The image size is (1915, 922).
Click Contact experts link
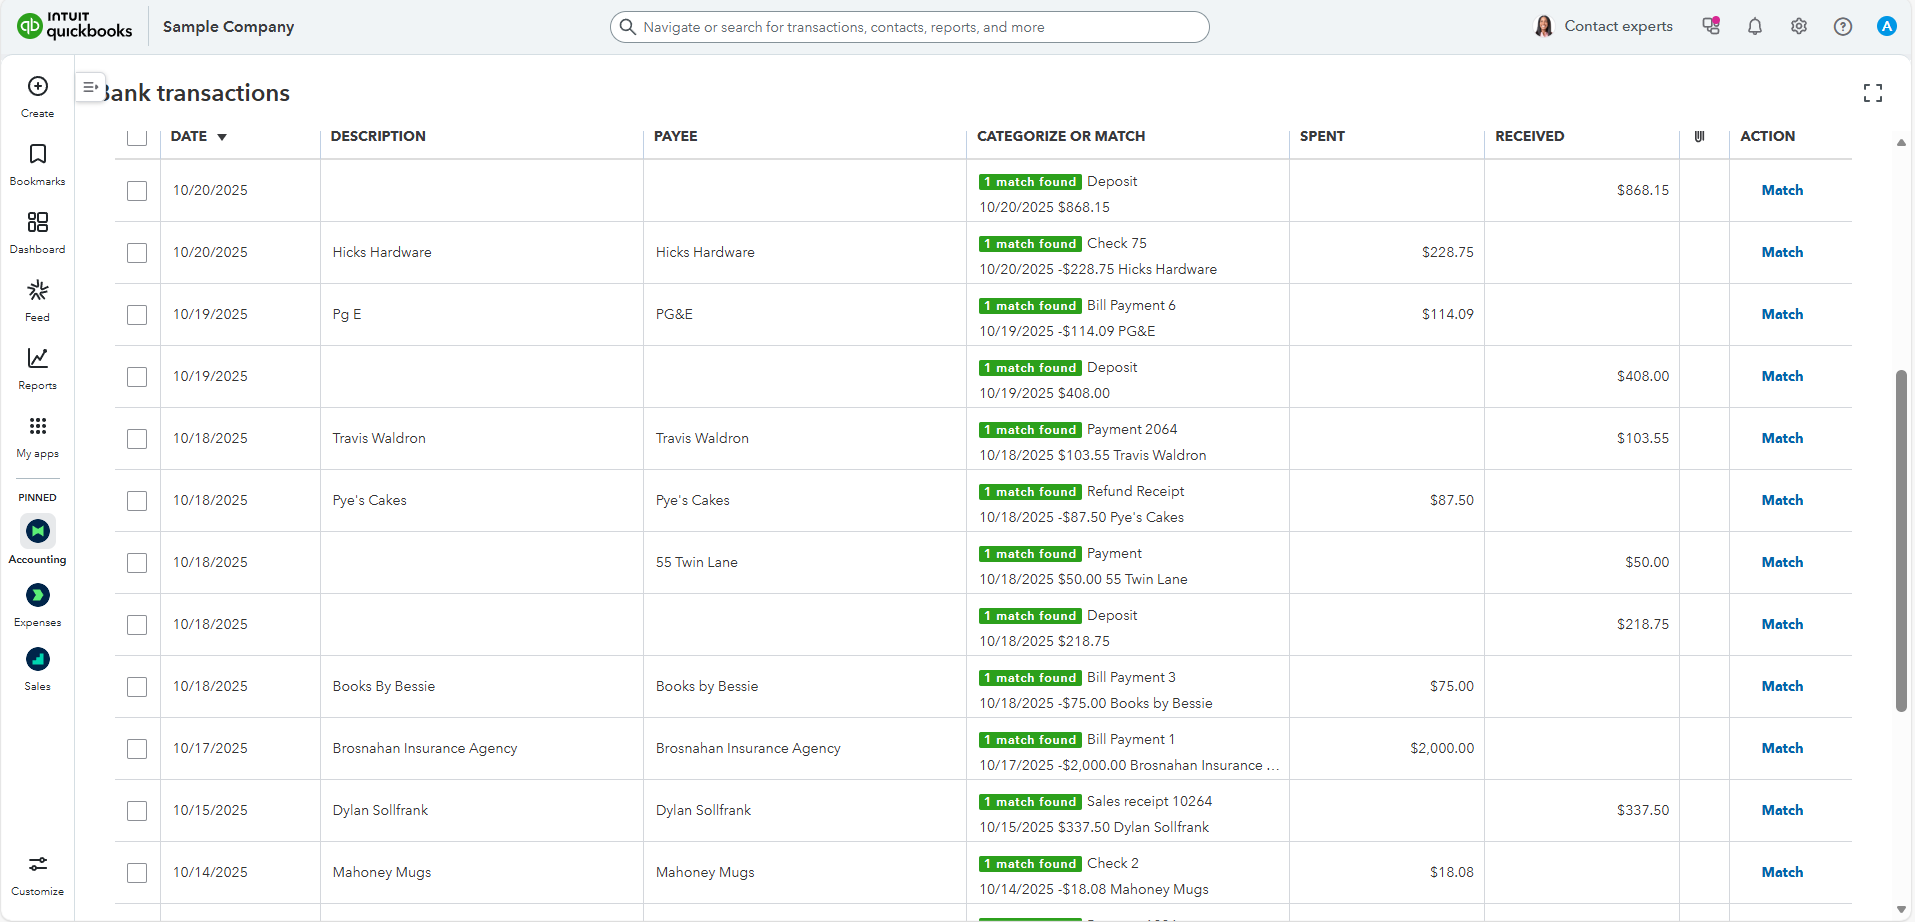click(x=1617, y=27)
